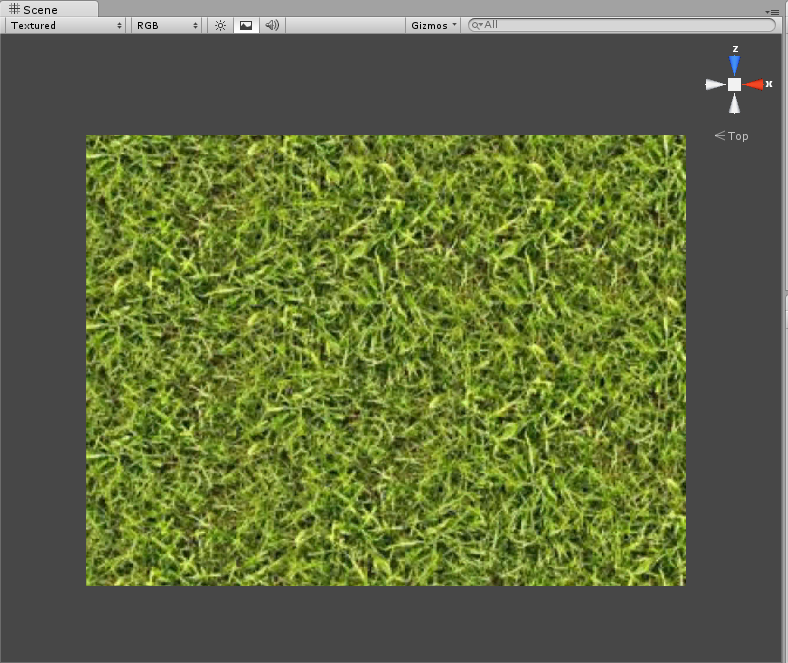
Task: Open the Textured draw mode dropdown
Action: click(66, 25)
